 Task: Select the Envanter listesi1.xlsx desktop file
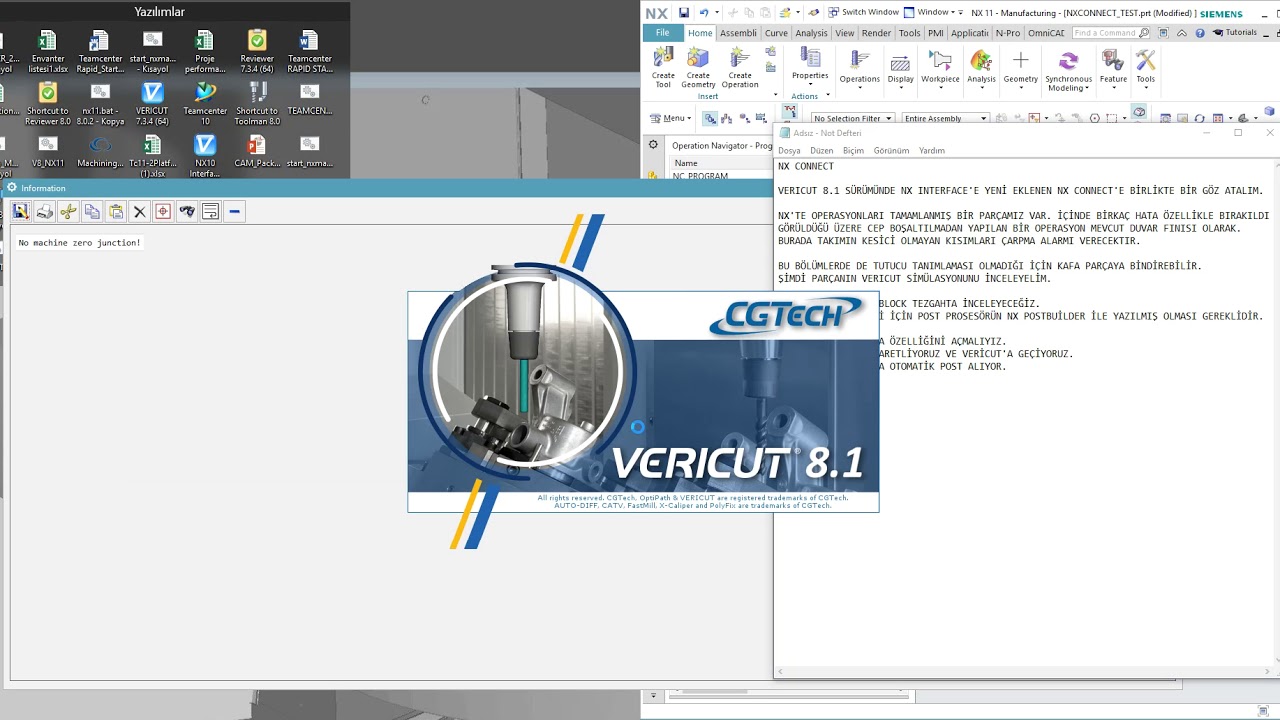pos(48,52)
